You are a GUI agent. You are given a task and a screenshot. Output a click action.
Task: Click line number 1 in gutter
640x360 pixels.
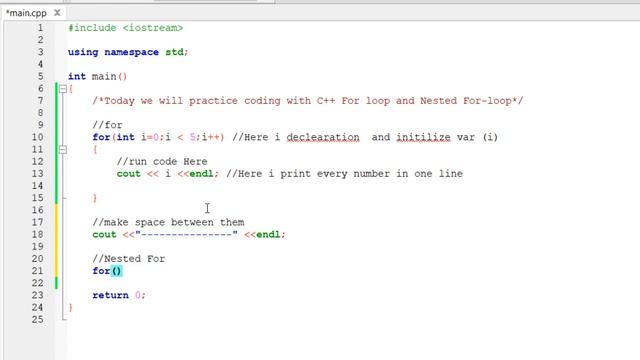pyautogui.click(x=40, y=28)
